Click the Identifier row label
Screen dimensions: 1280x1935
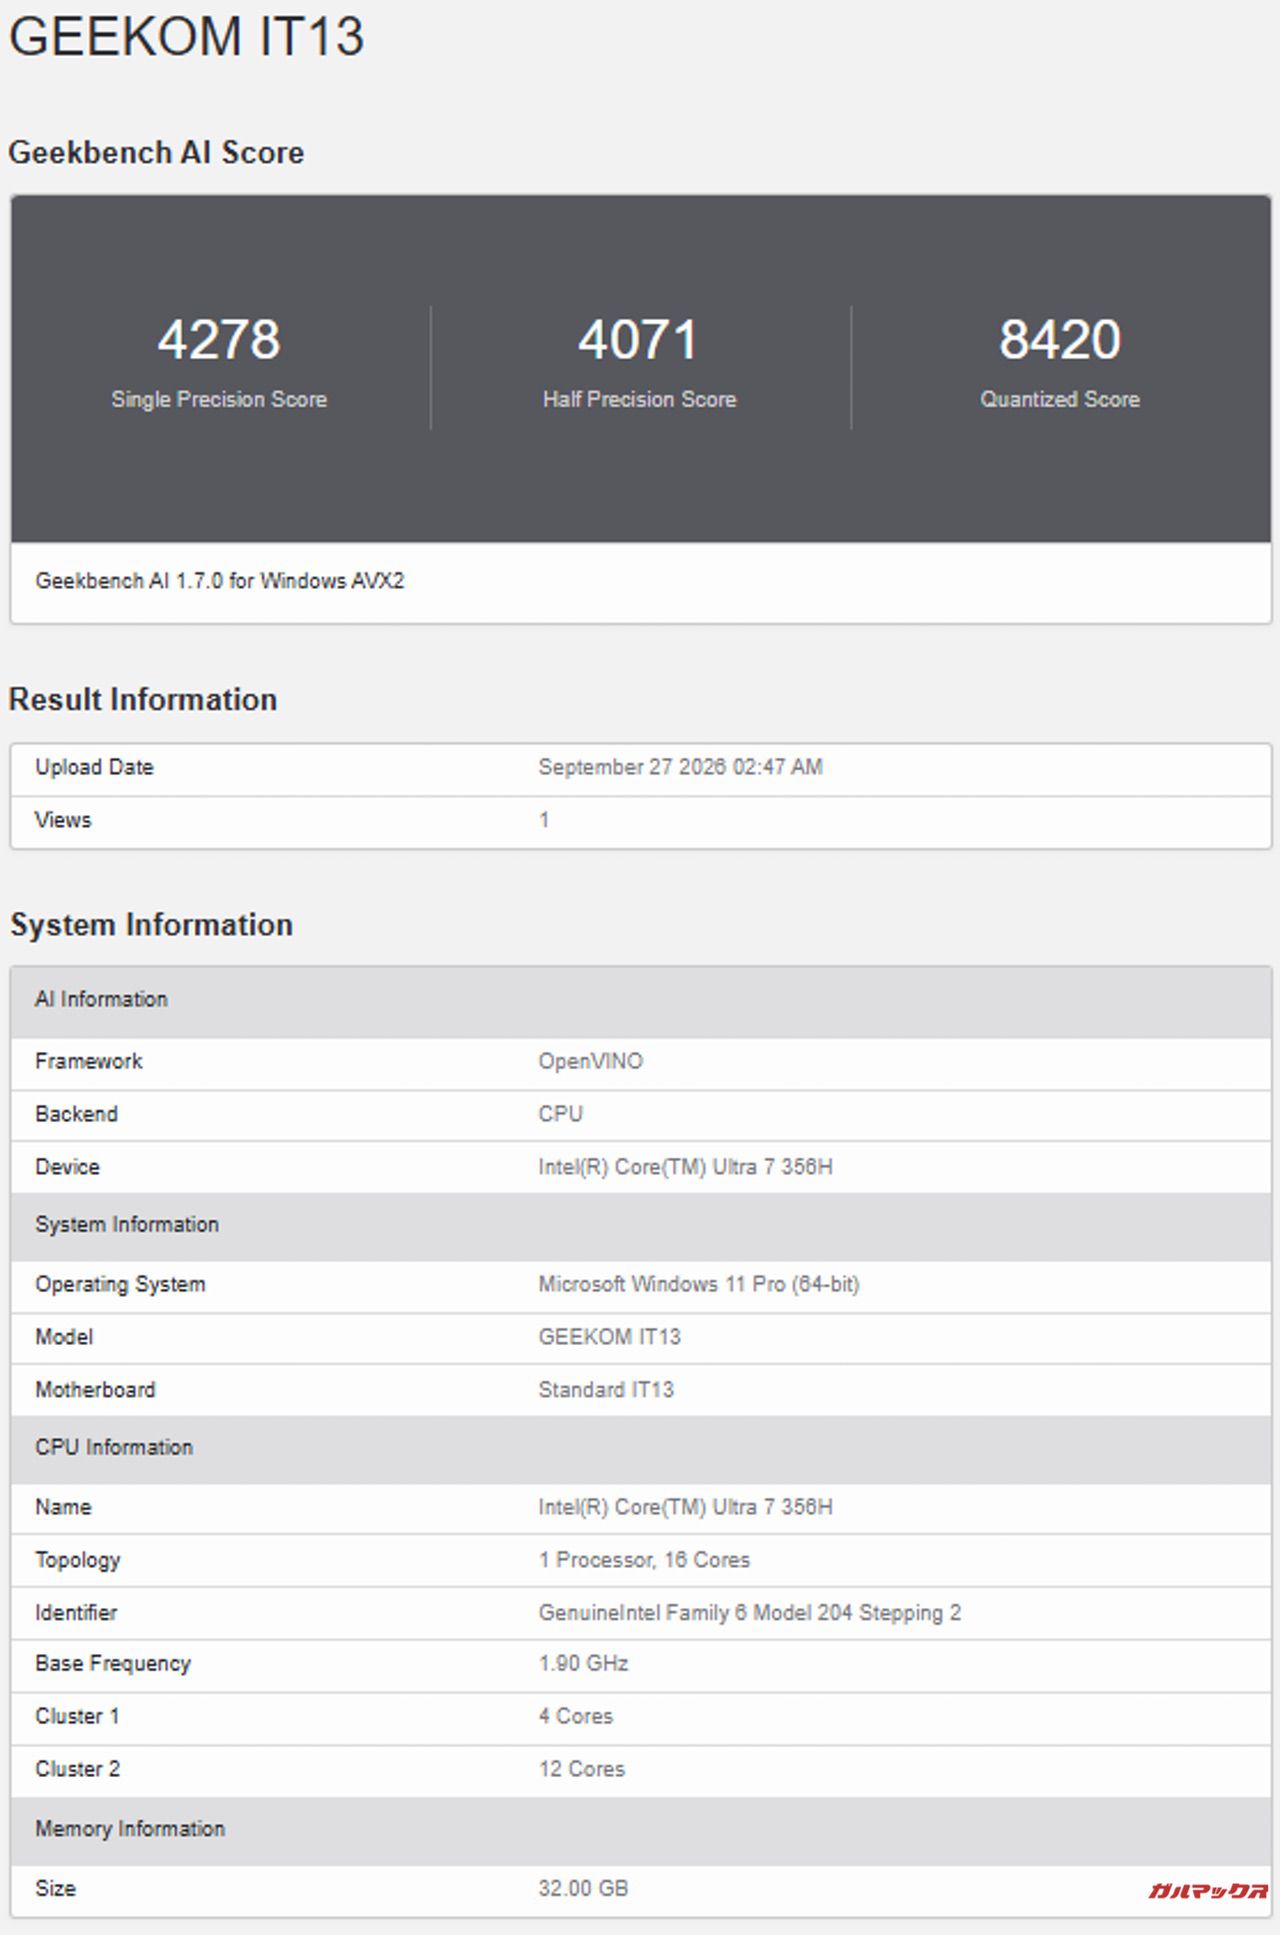(x=76, y=1613)
